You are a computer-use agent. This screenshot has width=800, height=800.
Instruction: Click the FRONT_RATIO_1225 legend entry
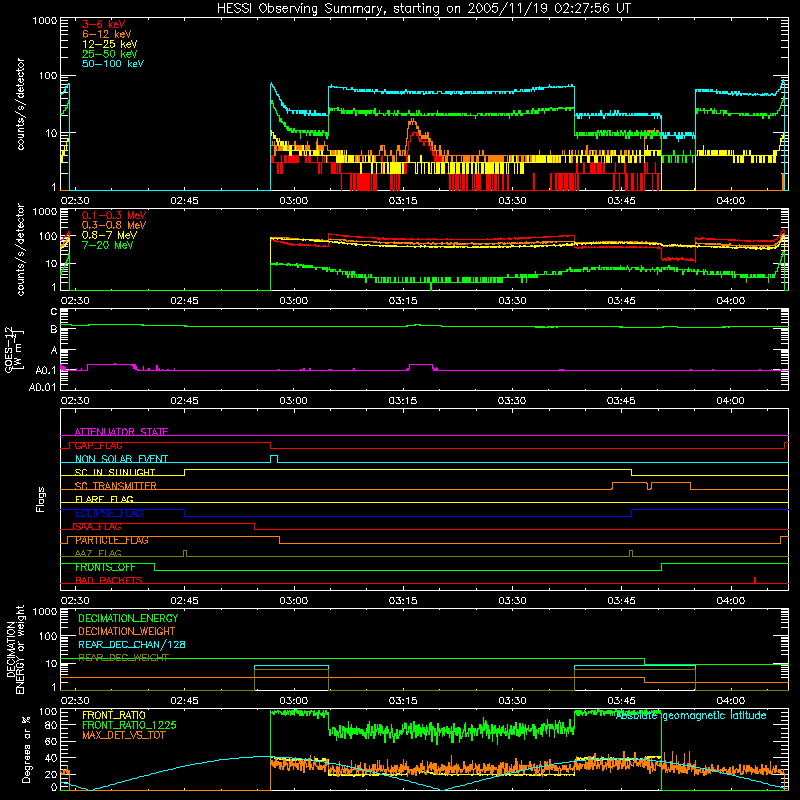pyautogui.click(x=129, y=725)
